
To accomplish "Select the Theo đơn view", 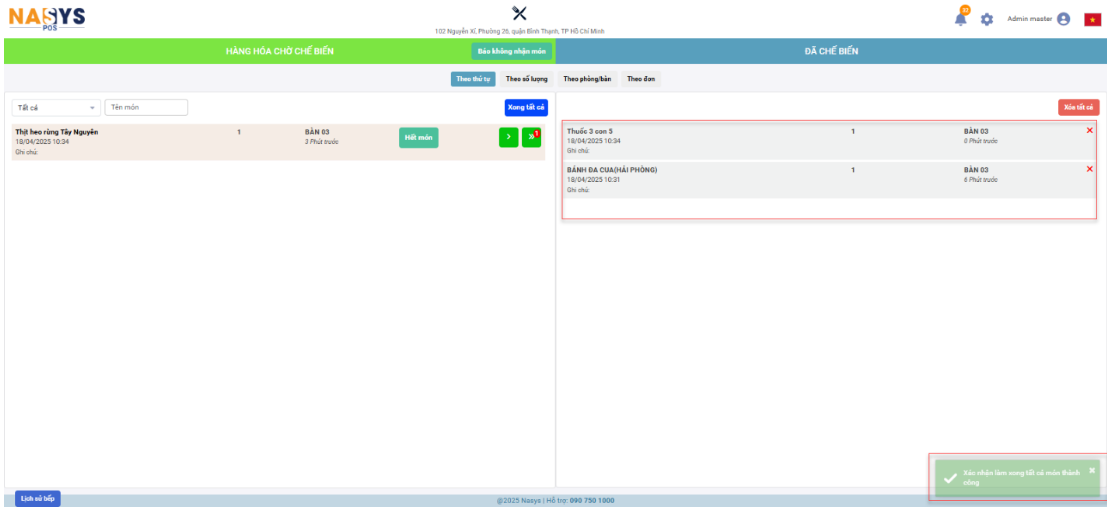I will tap(641, 79).
